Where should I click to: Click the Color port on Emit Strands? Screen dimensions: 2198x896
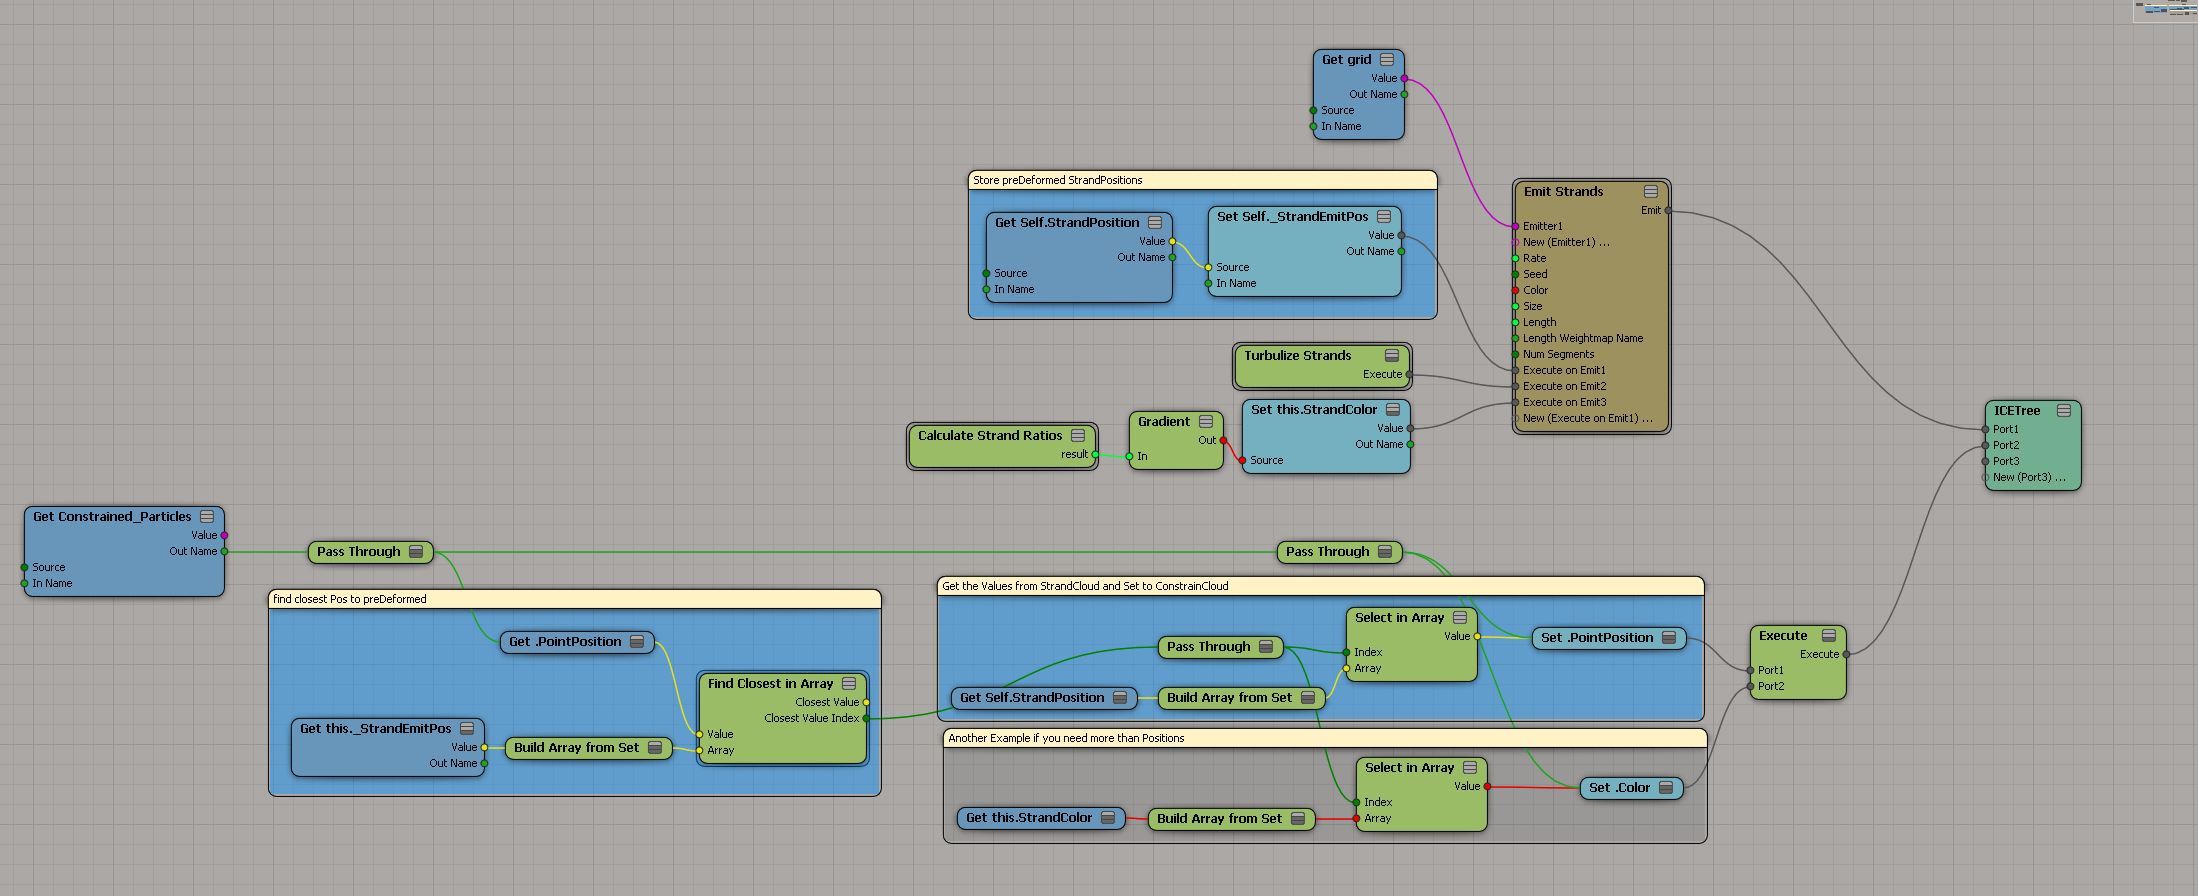1516,290
